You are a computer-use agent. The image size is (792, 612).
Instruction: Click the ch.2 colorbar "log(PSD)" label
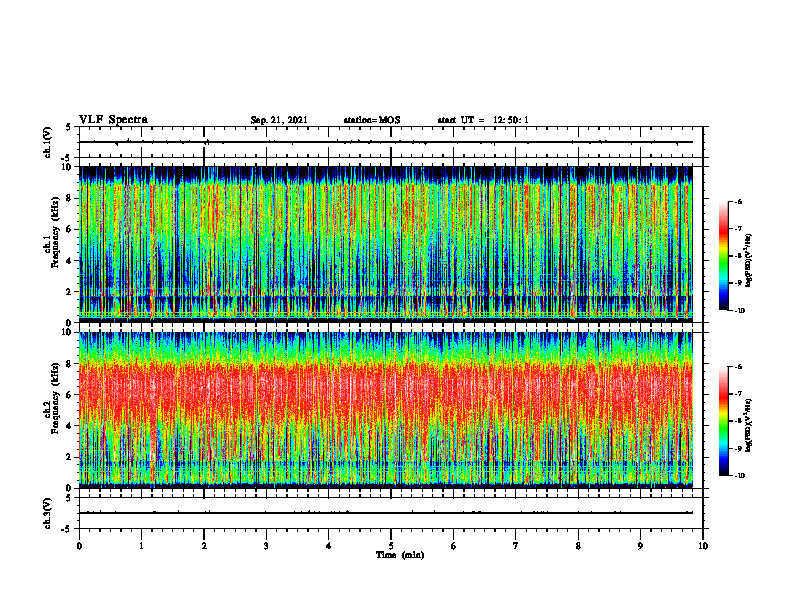click(749, 425)
